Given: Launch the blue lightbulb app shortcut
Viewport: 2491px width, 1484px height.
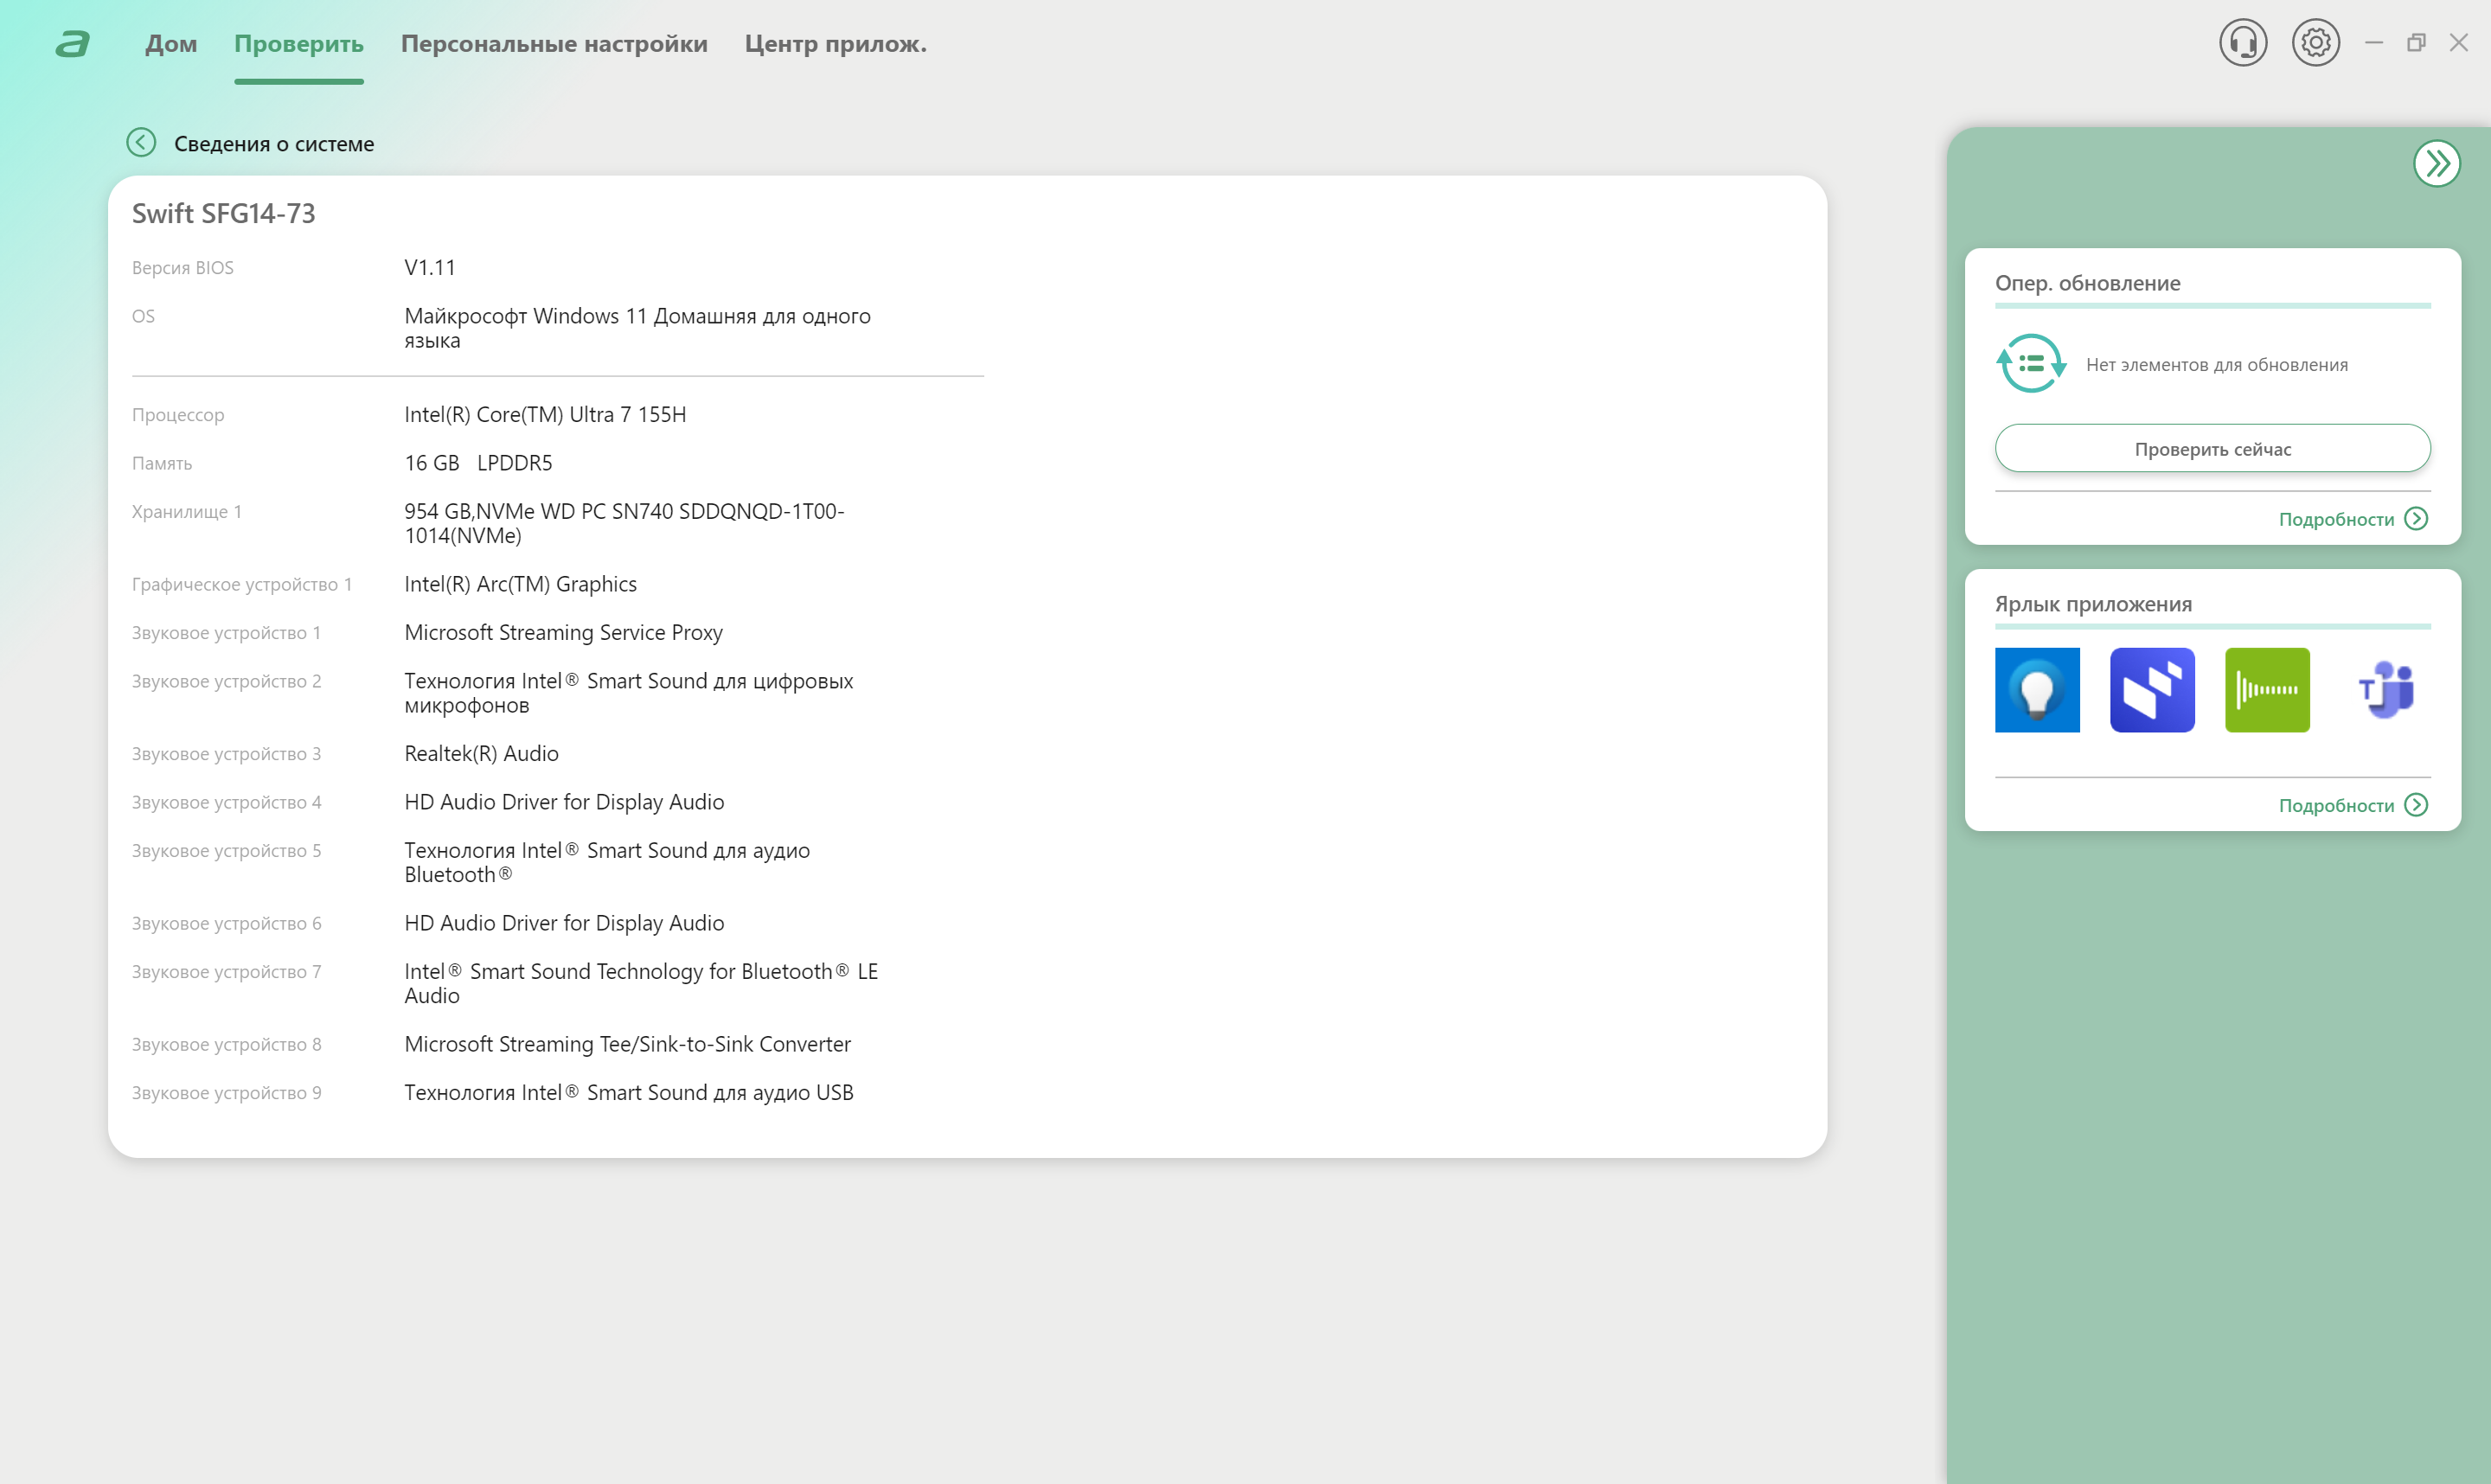Looking at the screenshot, I should pyautogui.click(x=2037, y=690).
